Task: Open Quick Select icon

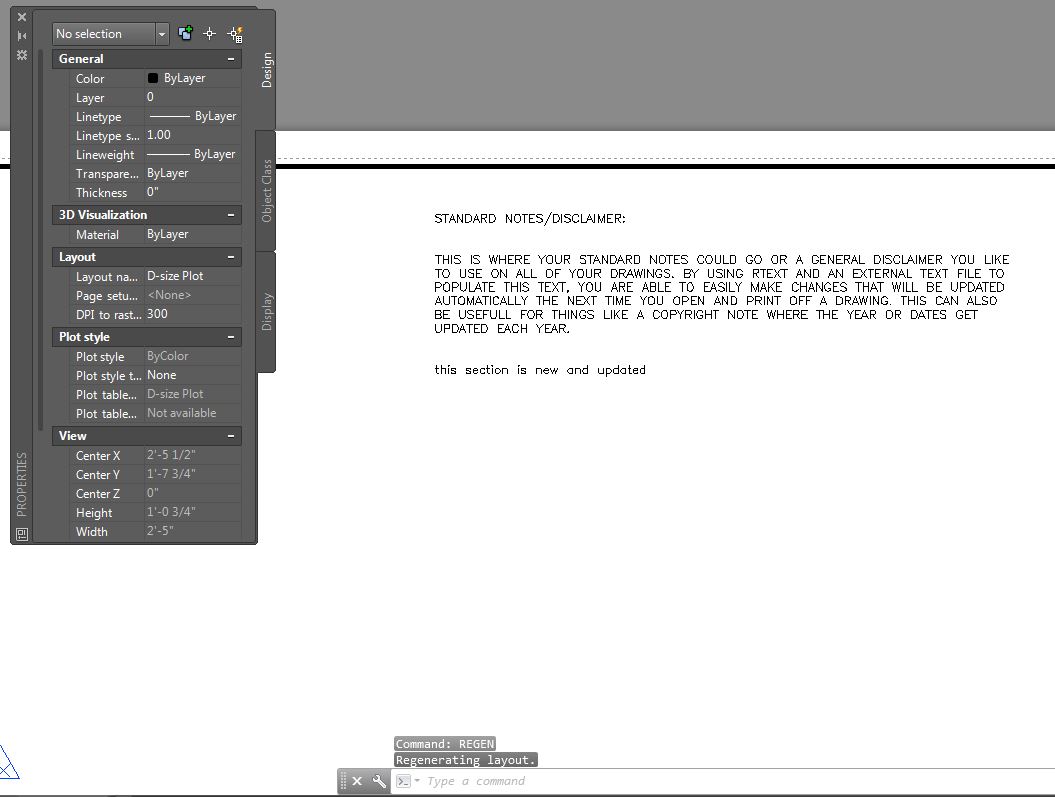Action: click(235, 34)
